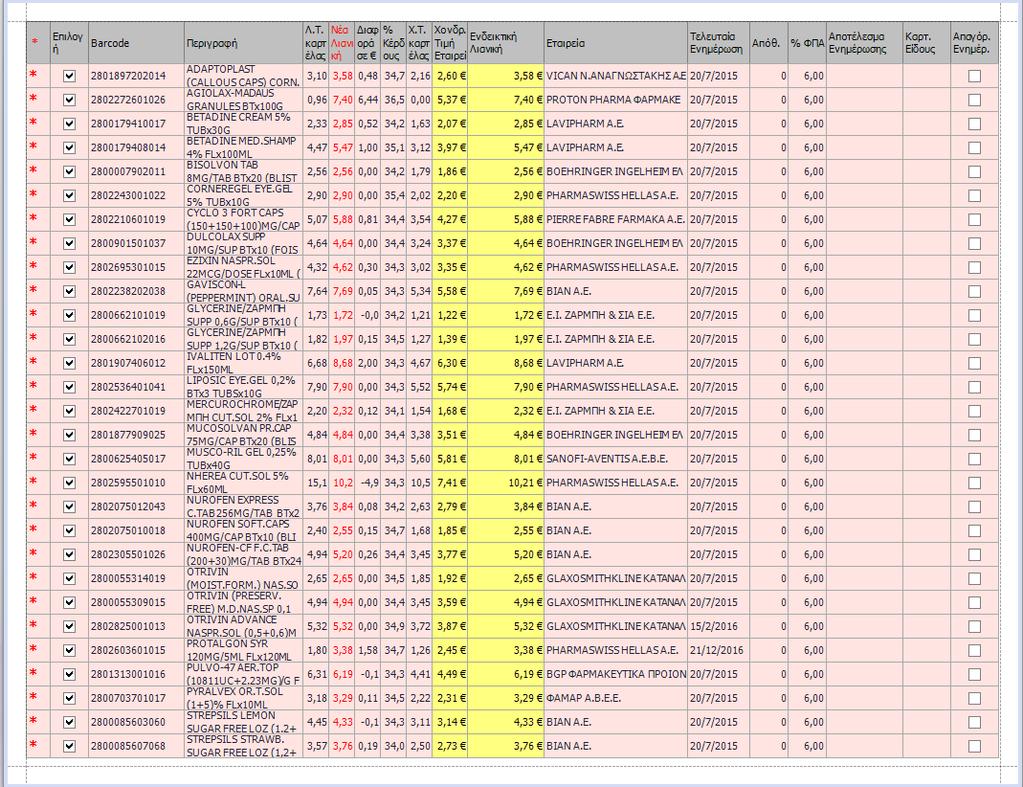Image resolution: width=1023 pixels, height=787 pixels.
Task: Check update exclusion for LIPOSIC EYE.GEL
Action: pos(975,387)
